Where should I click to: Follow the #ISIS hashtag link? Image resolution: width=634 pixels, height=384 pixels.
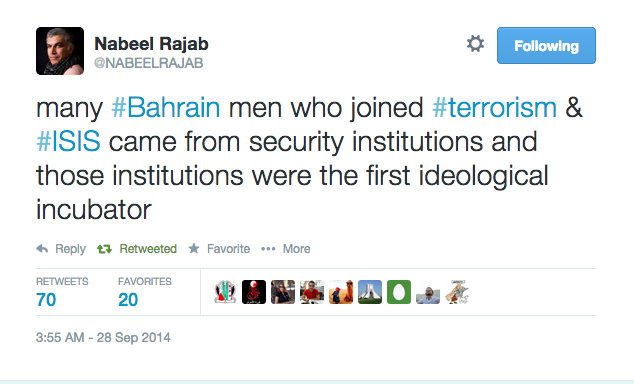point(68,141)
